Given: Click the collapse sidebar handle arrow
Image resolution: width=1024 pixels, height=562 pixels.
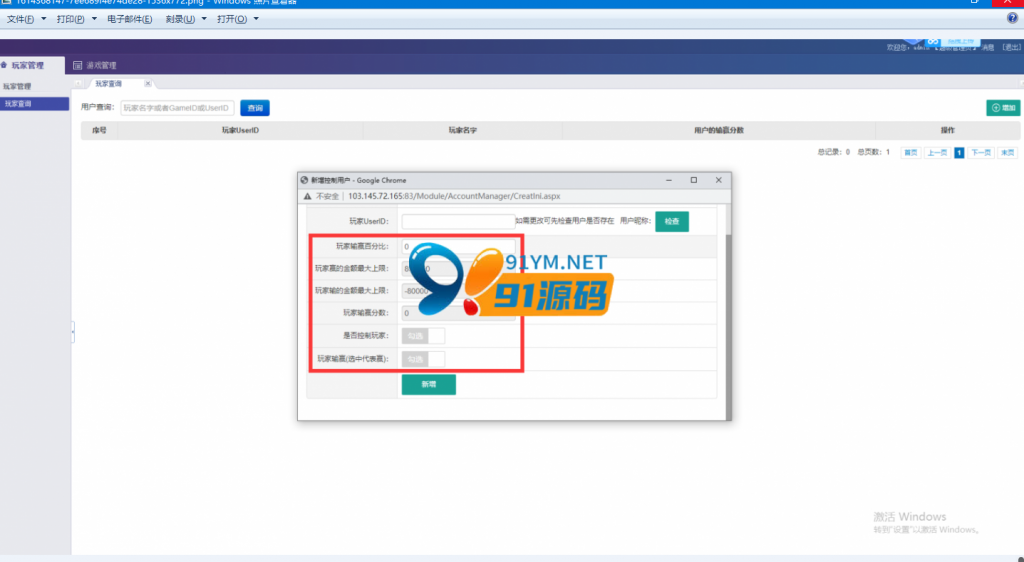Looking at the screenshot, I should coord(72,332).
